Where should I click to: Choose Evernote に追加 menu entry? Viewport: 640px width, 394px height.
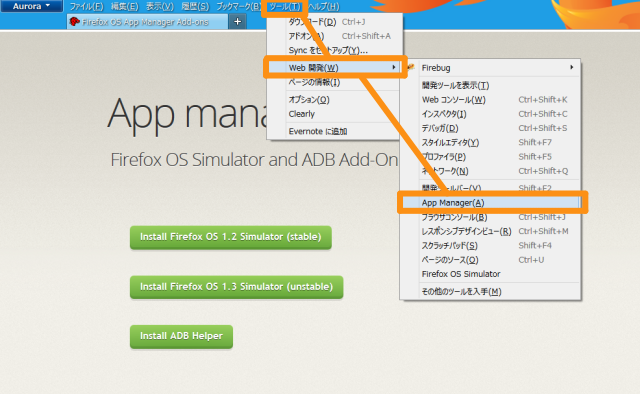pos(335,131)
